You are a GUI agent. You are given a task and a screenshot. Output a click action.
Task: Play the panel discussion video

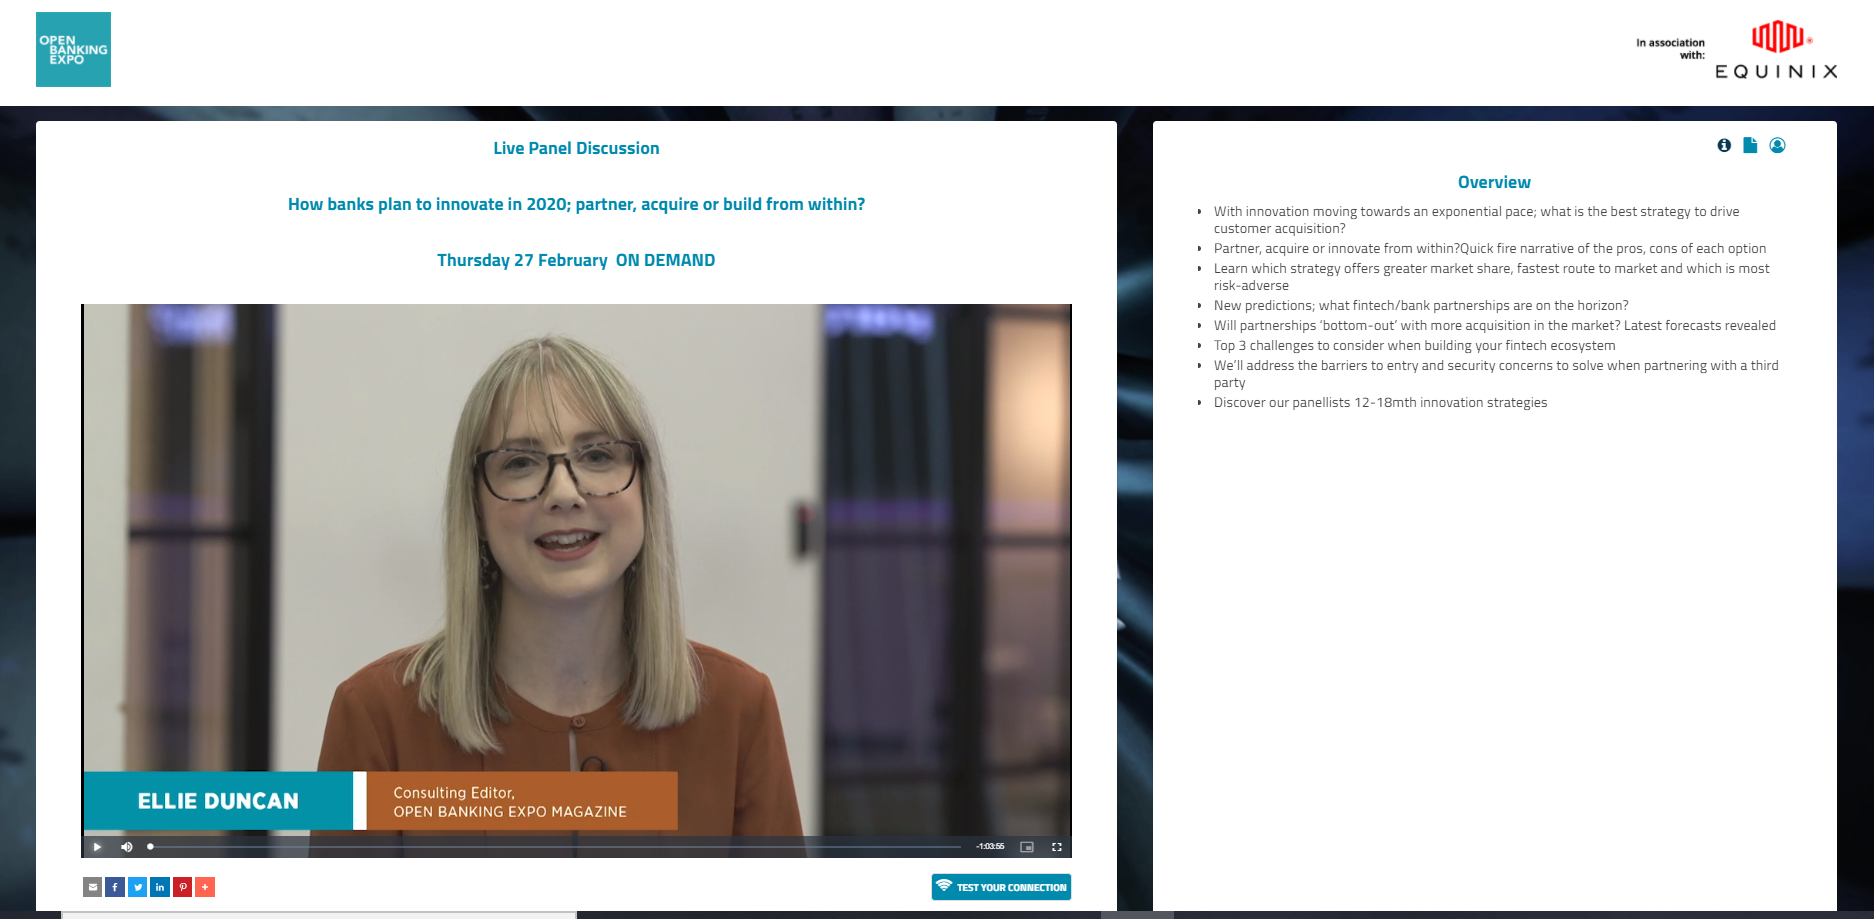[x=96, y=846]
